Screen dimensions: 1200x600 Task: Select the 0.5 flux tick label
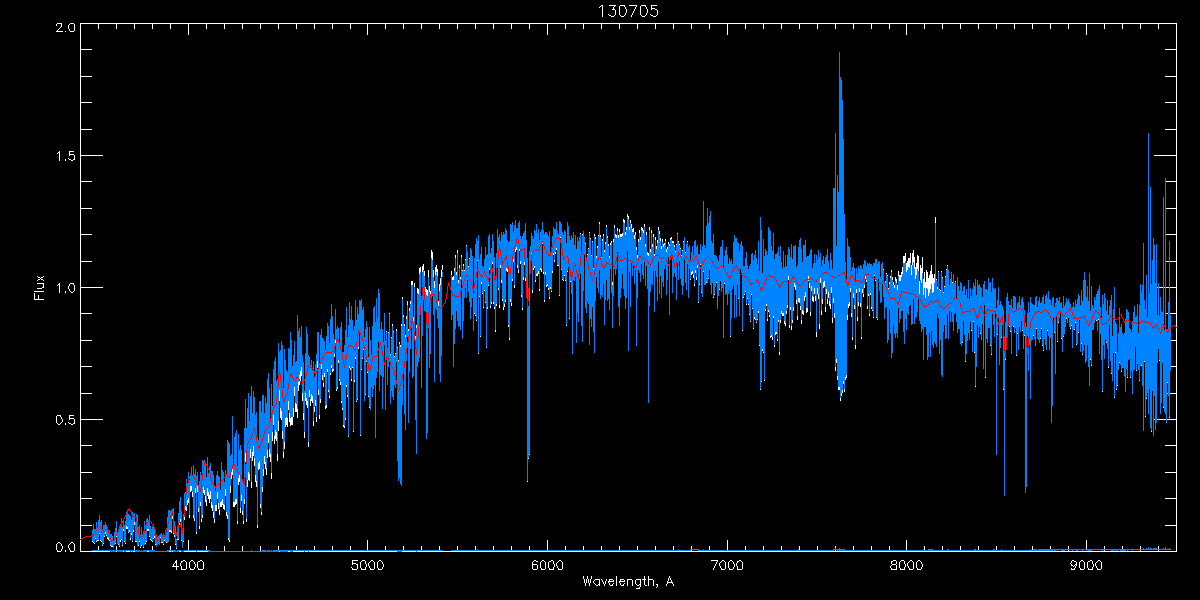point(65,419)
